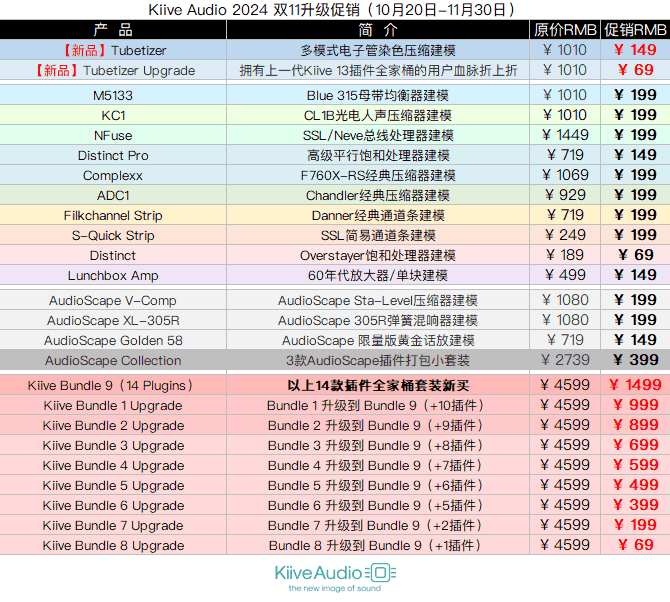Click the 3款AudioScape插件打包小套装 description
Image resolution: width=670 pixels, height=602 pixels.
(378, 361)
